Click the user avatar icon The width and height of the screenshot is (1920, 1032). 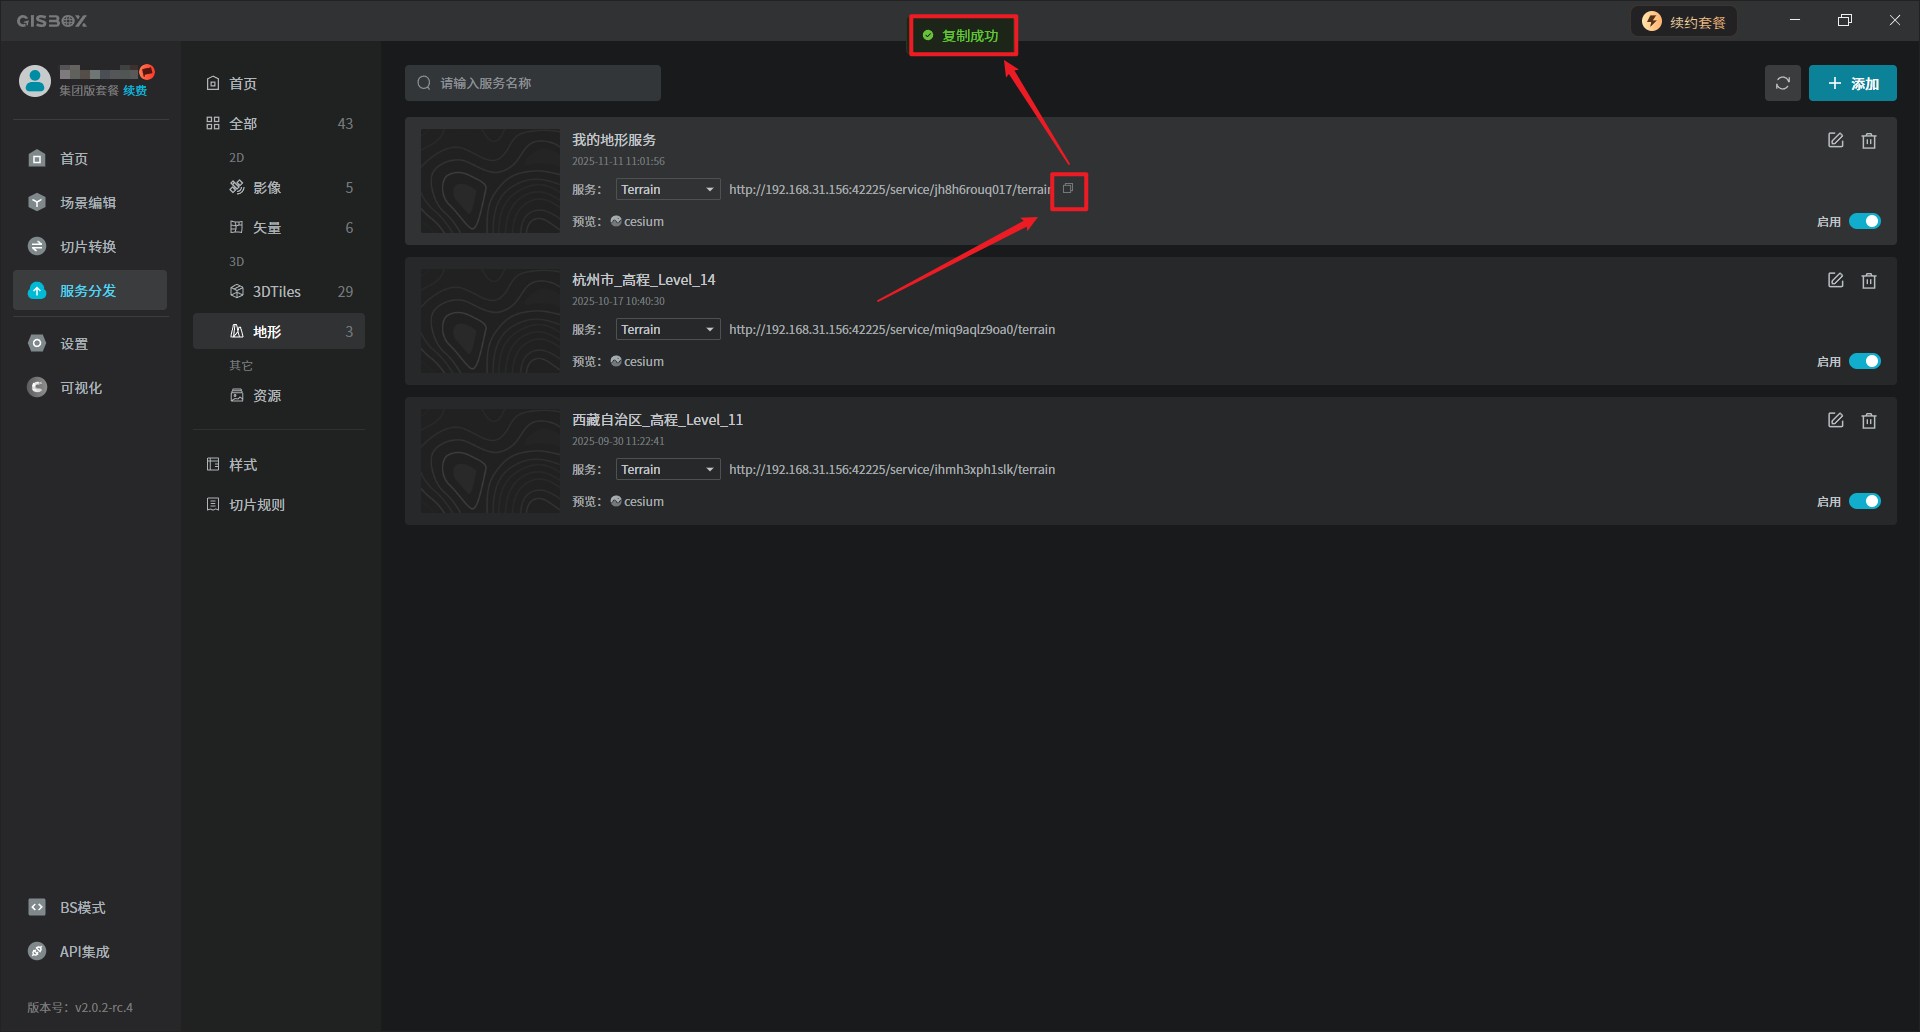(x=35, y=81)
